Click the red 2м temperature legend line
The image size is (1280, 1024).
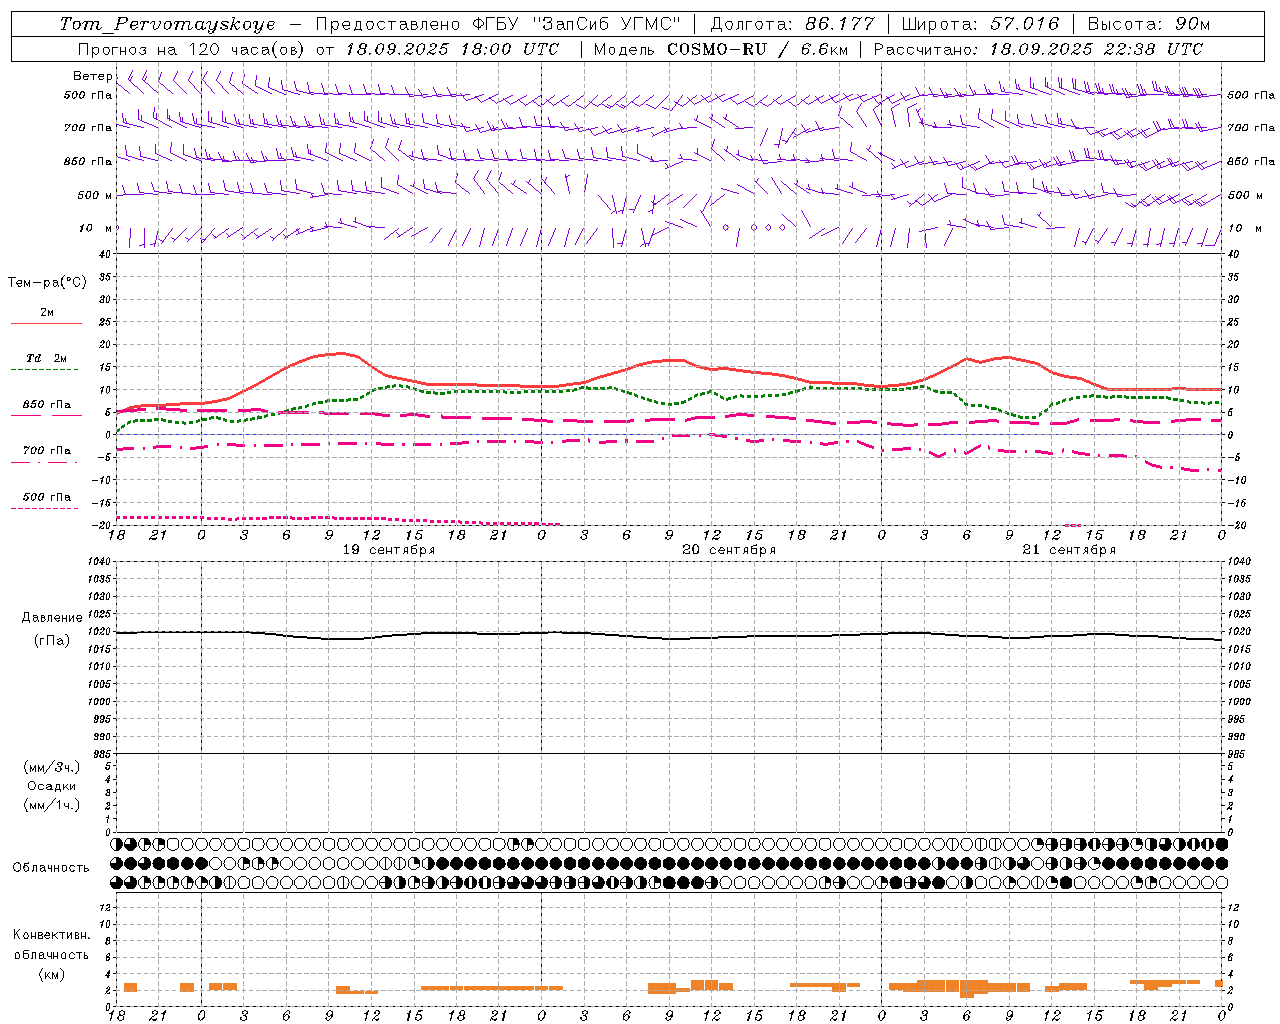[x=46, y=323]
